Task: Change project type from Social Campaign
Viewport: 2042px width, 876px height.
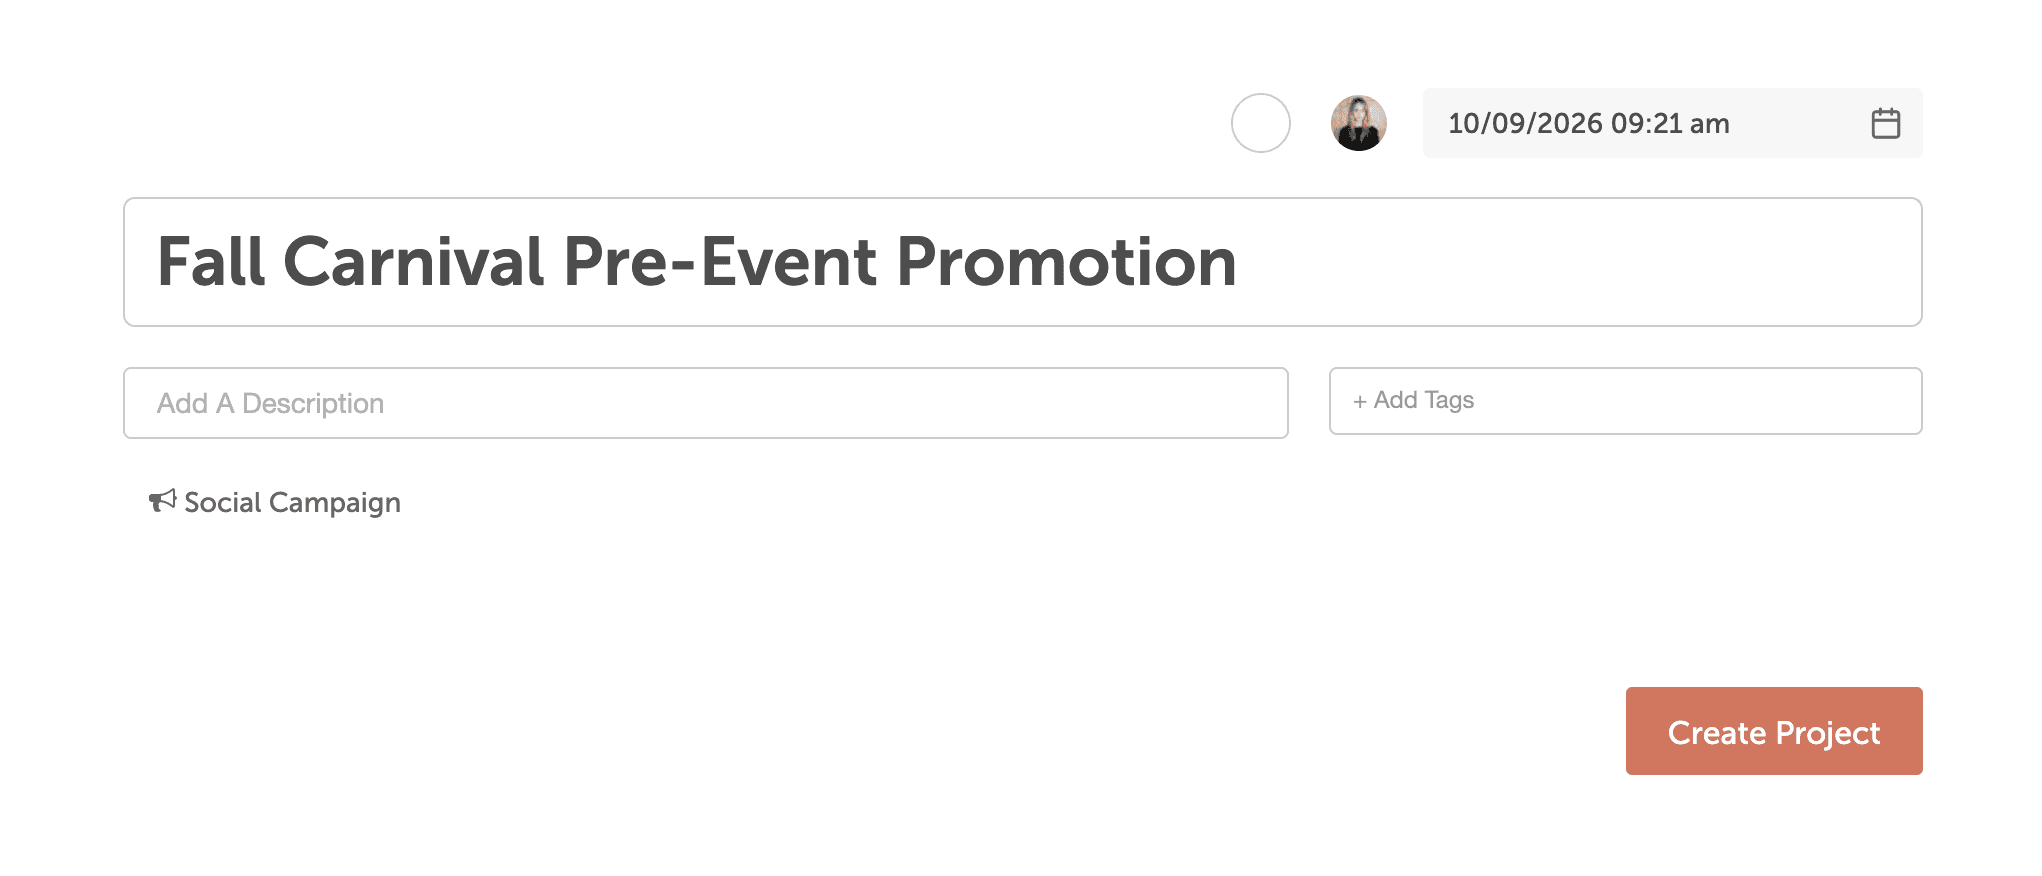Action: pos(275,502)
